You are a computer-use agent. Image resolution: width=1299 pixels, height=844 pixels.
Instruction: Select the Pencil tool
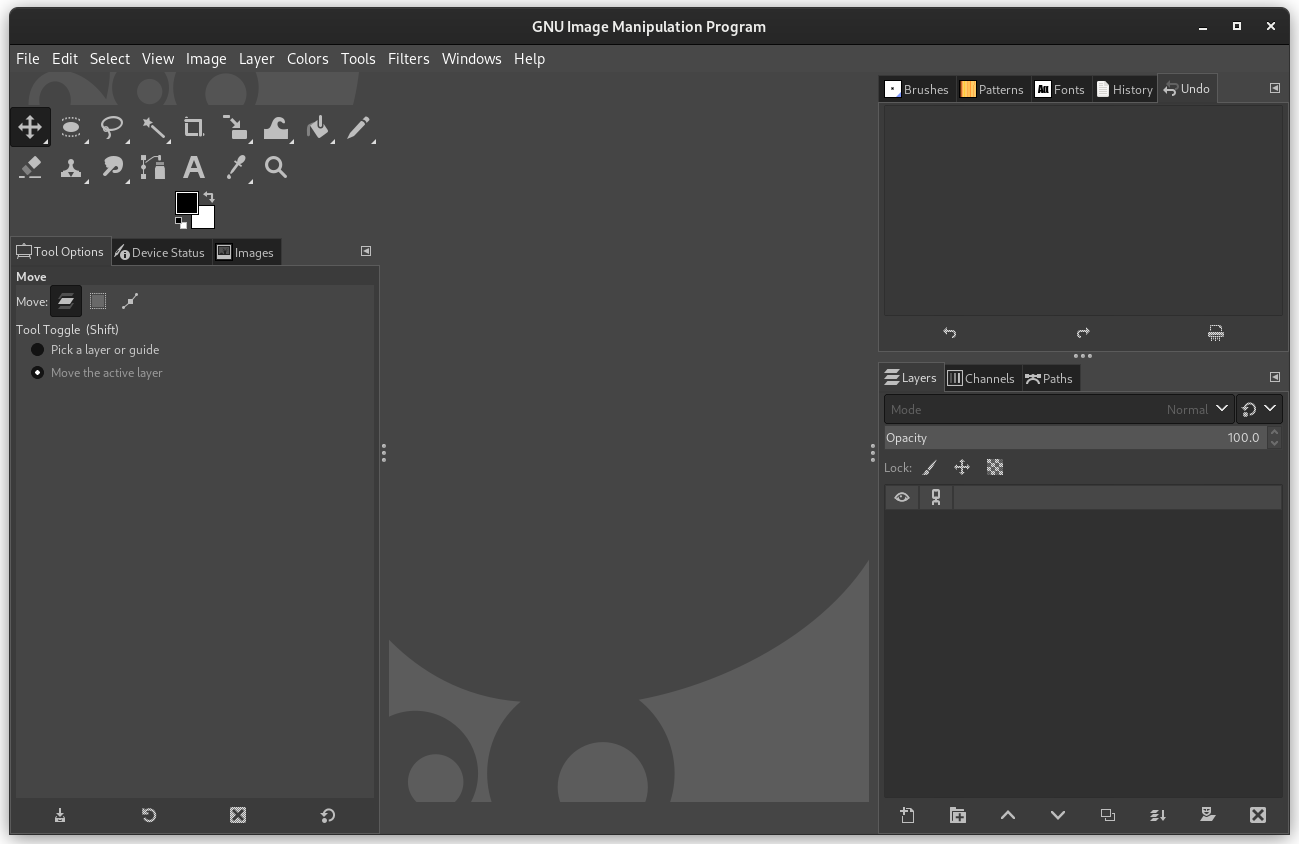358,127
